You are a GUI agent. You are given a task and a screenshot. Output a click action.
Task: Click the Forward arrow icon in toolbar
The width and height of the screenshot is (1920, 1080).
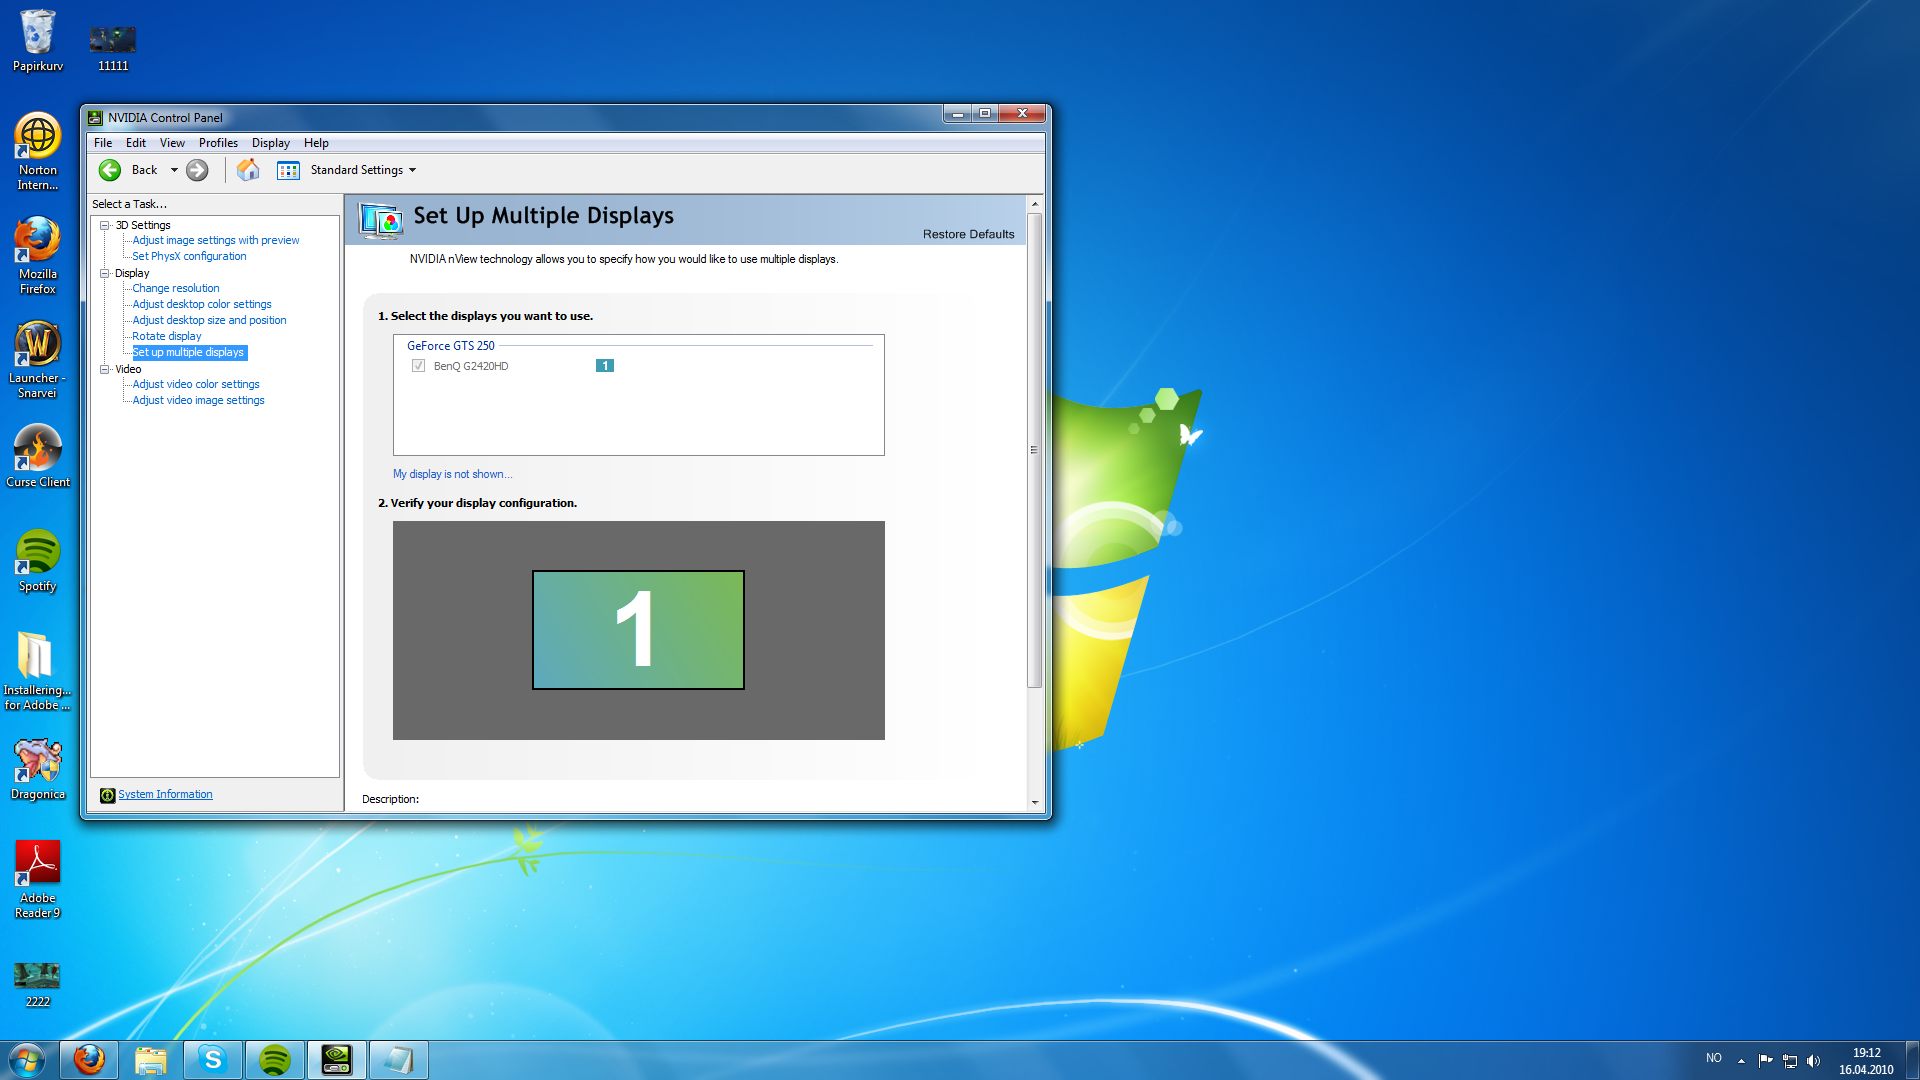198,170
